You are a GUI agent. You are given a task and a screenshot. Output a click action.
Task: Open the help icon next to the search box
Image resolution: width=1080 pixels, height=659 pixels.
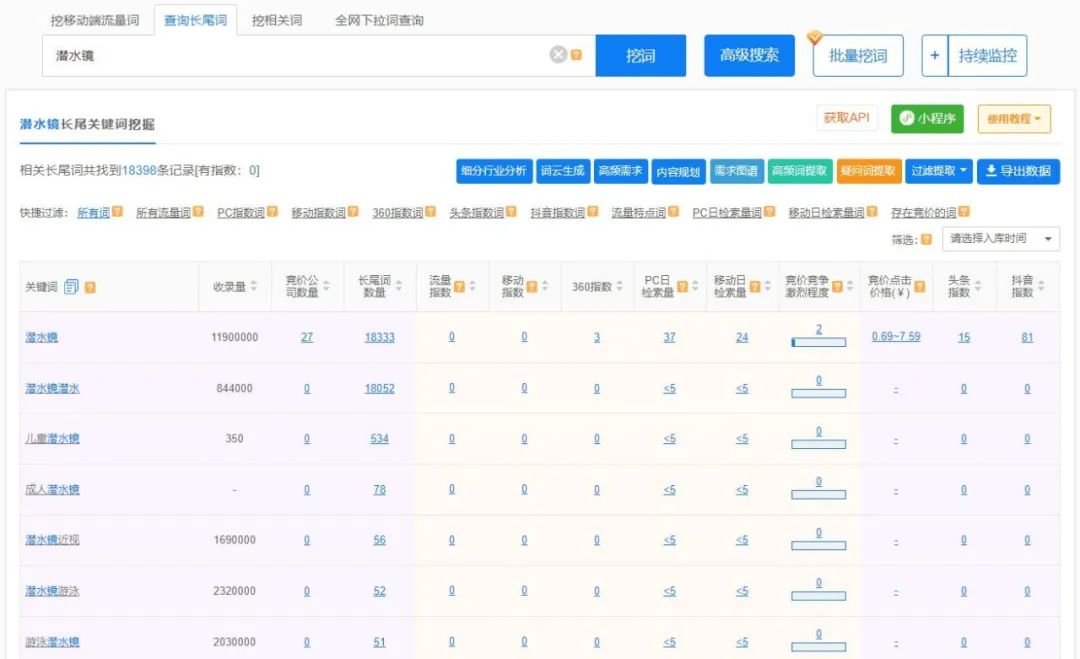coord(575,56)
